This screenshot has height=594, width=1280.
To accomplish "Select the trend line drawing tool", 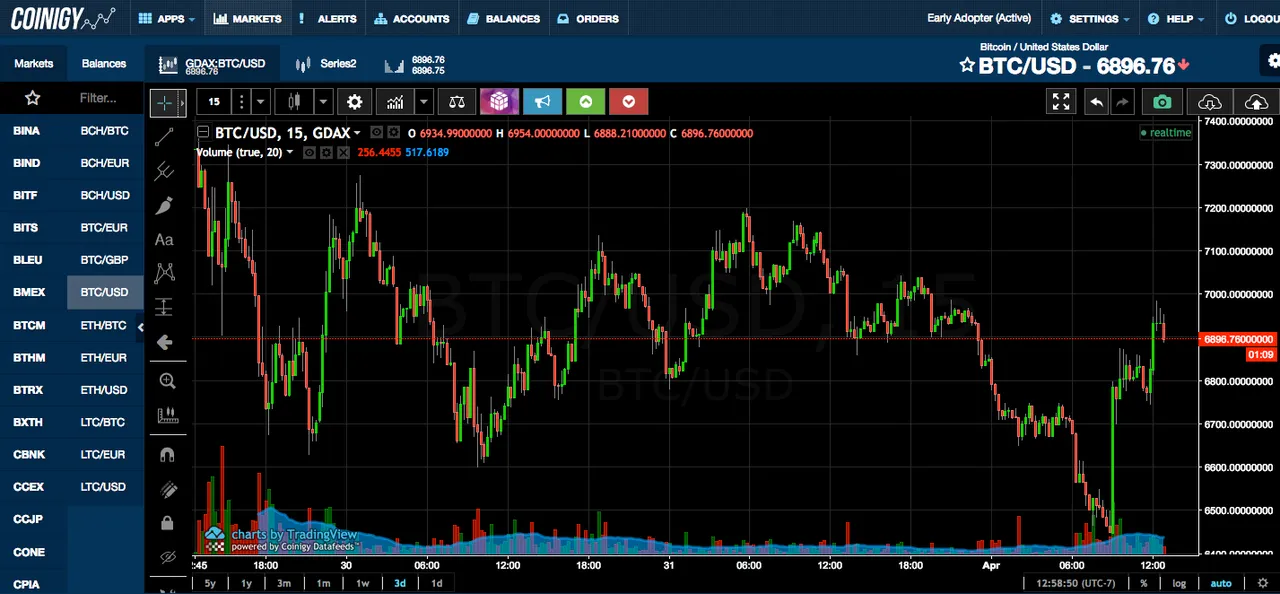I will [165, 137].
